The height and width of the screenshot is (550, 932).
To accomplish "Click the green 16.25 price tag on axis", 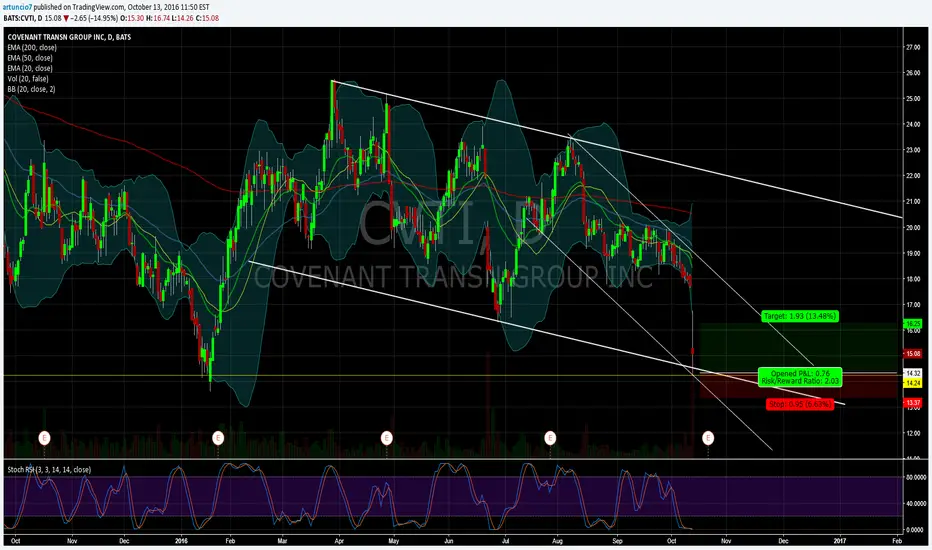I will (x=912, y=324).
